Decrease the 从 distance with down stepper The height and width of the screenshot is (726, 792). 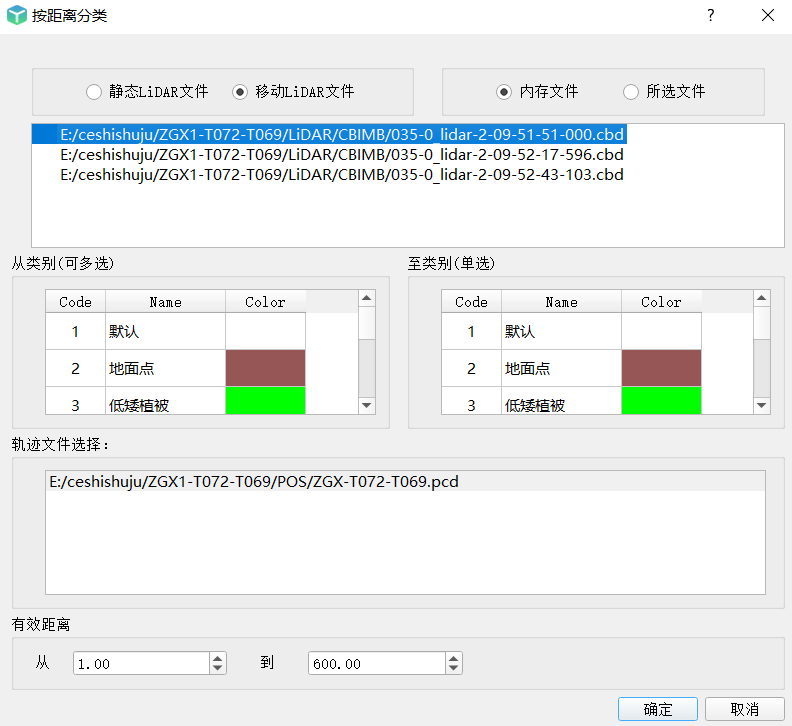coord(218,669)
